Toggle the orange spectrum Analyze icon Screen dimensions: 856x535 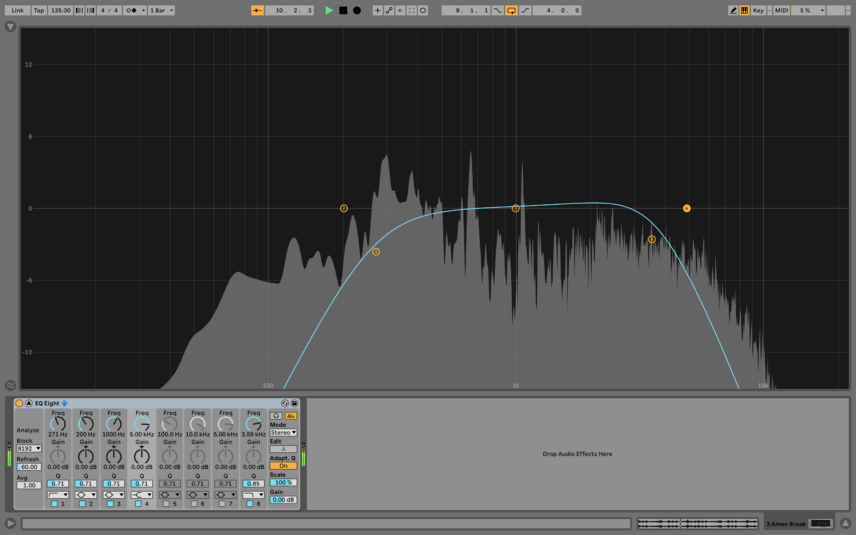(x=290, y=415)
